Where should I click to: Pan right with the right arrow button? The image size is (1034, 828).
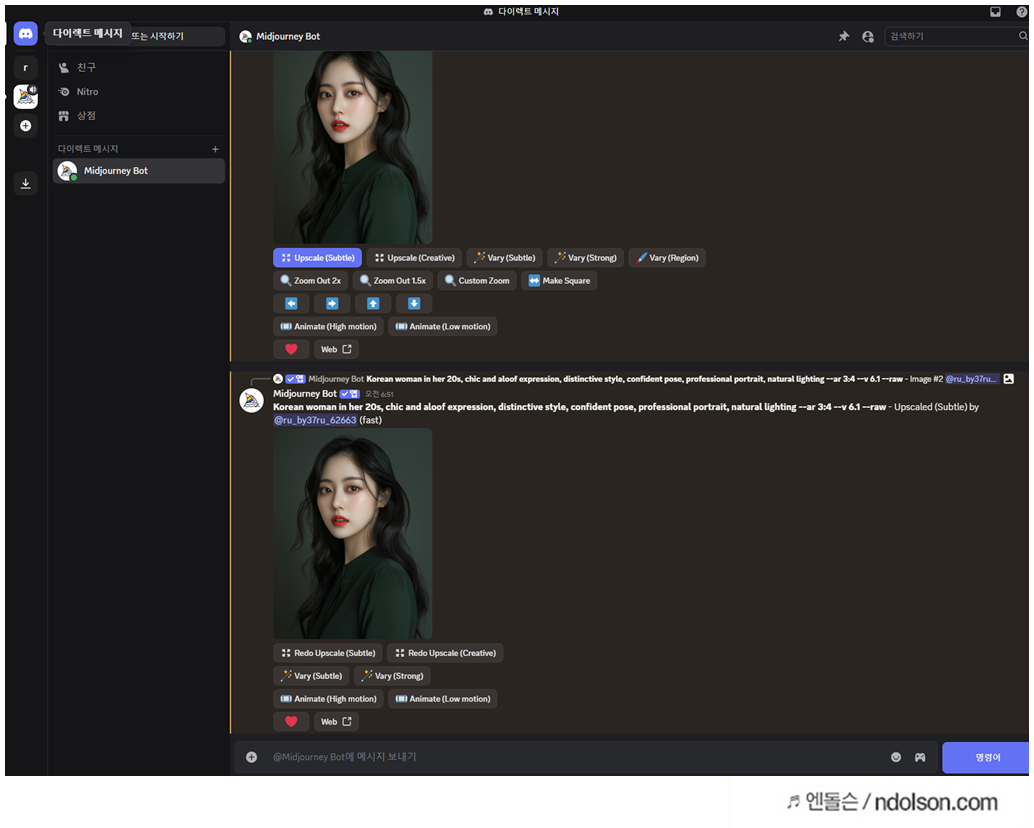click(332, 303)
